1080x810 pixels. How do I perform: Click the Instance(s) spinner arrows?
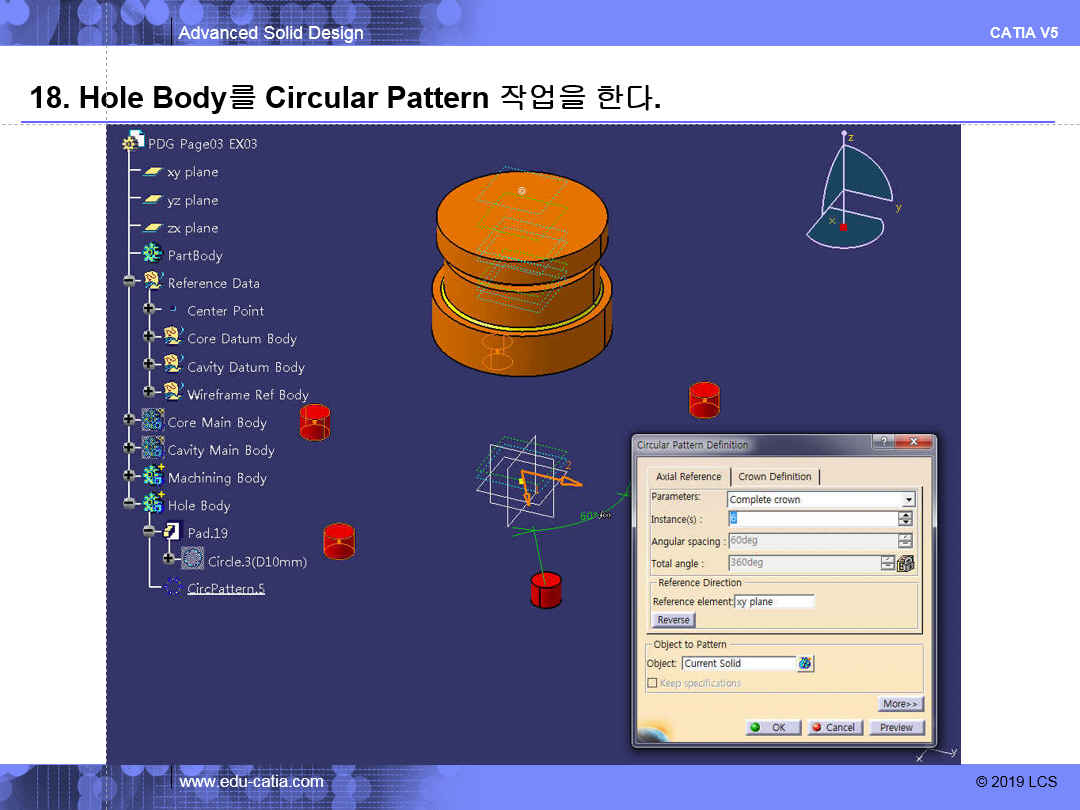(x=905, y=519)
